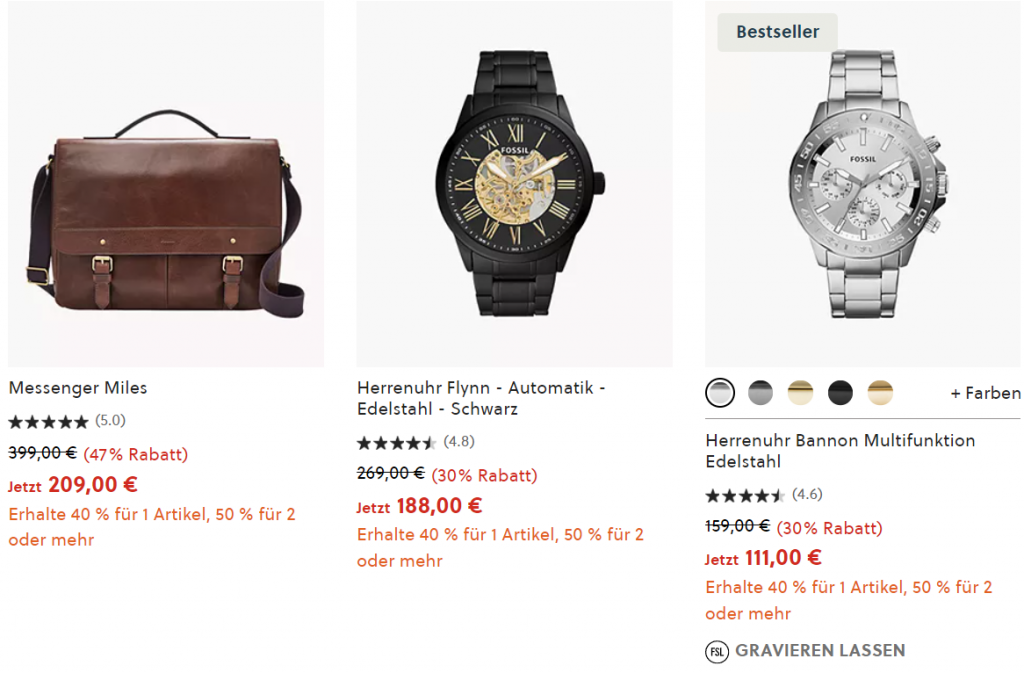Click the promo offer text under Messenger Miles
This screenshot has height=673, width=1024.
pos(152,527)
